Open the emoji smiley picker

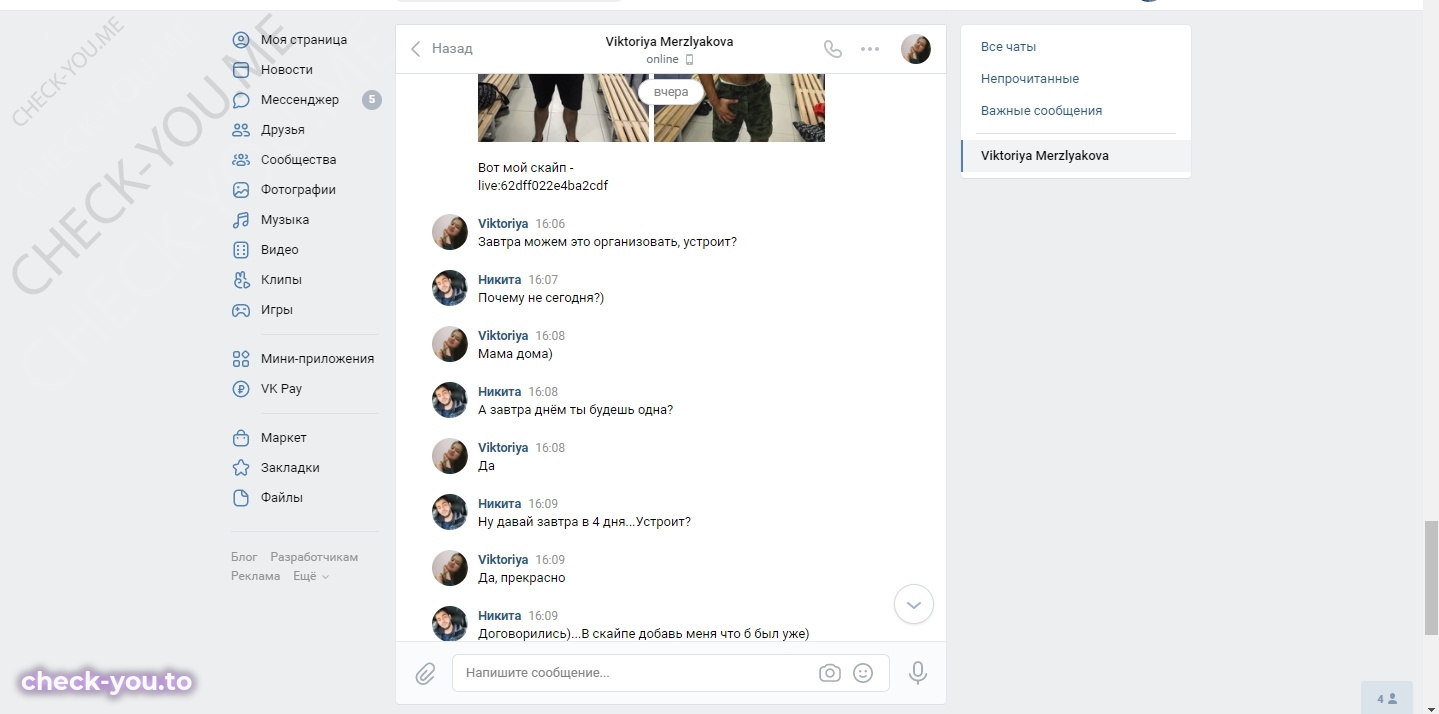click(863, 673)
